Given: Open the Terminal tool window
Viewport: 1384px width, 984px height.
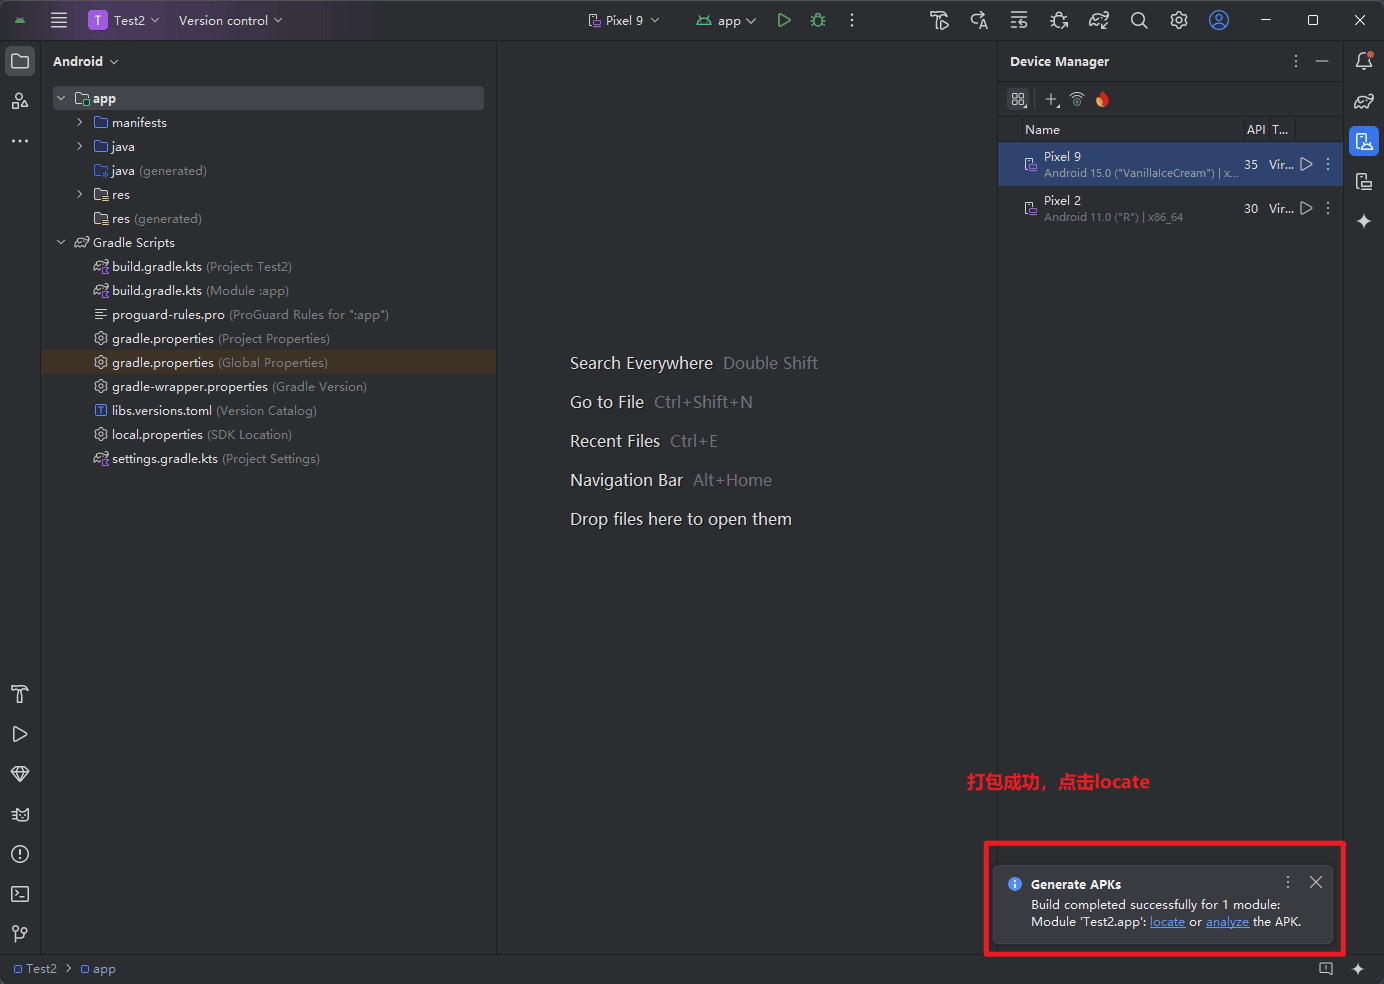Looking at the screenshot, I should click(x=20, y=894).
